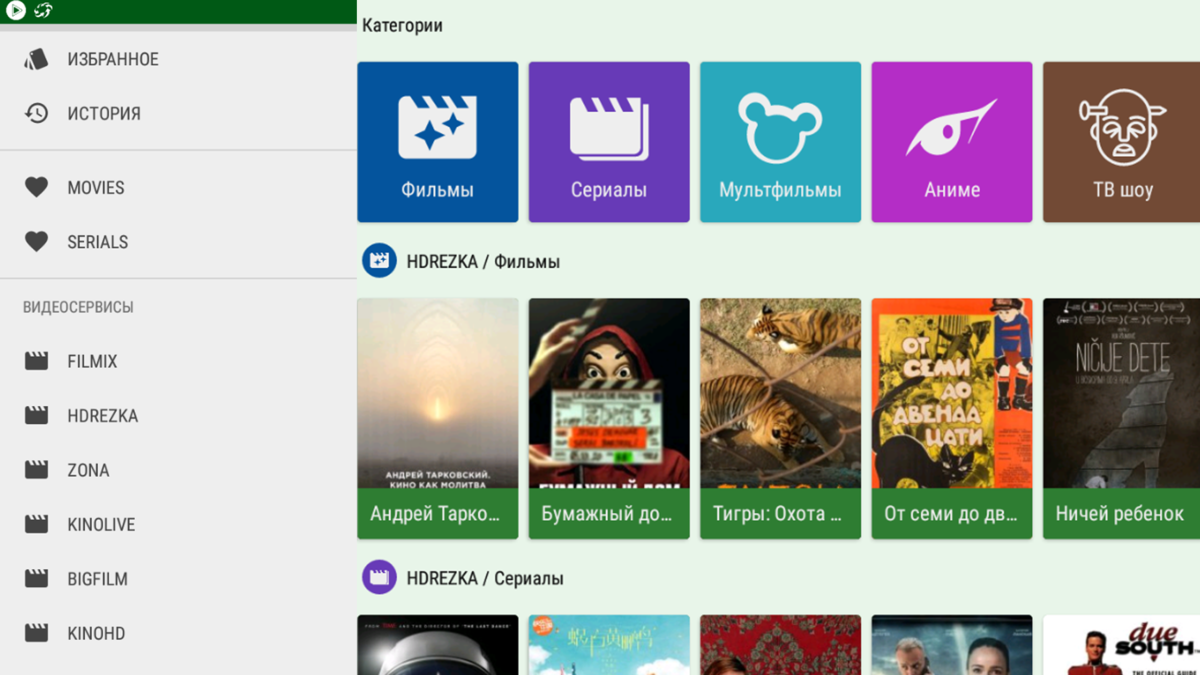This screenshot has height=675, width=1200.
Task: Open the ТВ шоу category tile
Action: [x=1122, y=142]
